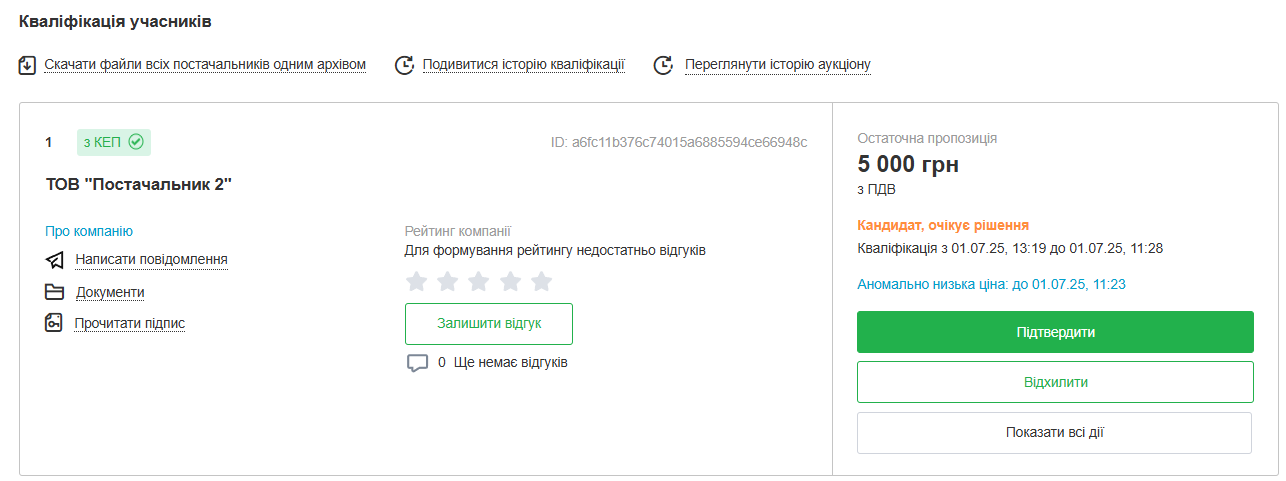The width and height of the screenshot is (1286, 481).
Task: Click the folder icon beside Документи
Action: [x=55, y=292]
